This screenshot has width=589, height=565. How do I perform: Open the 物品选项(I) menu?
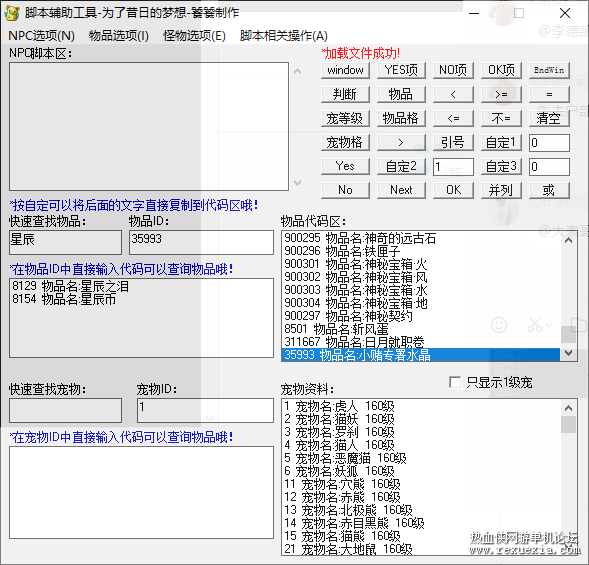[x=119, y=36]
